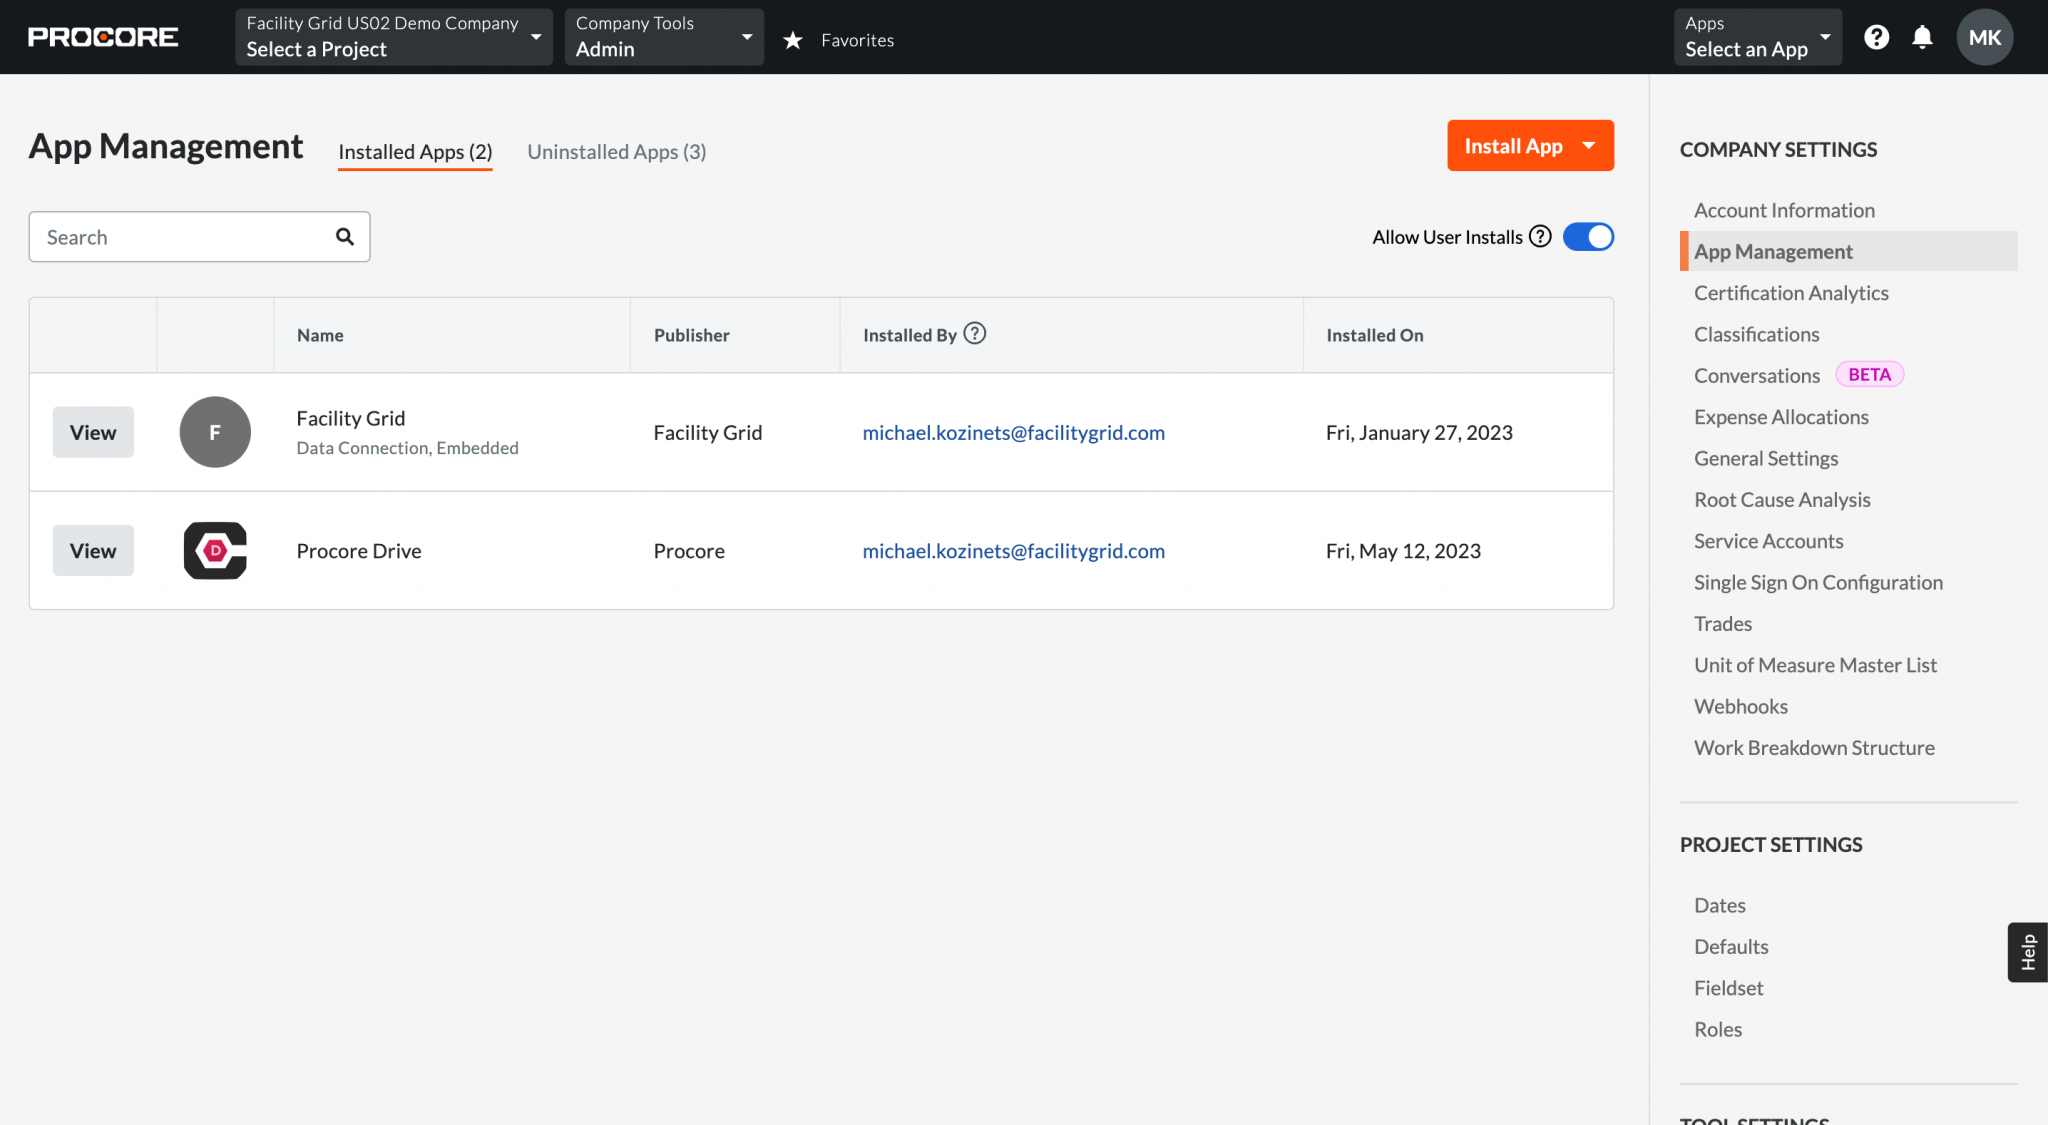Click the MK profile avatar

(x=1984, y=36)
